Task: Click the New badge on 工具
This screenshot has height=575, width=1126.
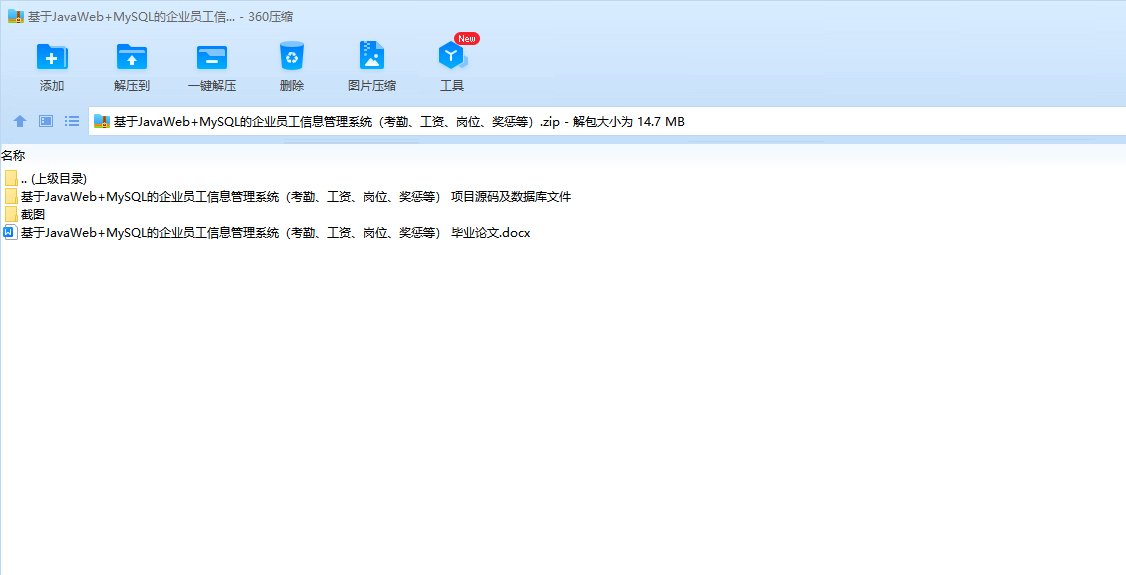Action: coord(467,39)
